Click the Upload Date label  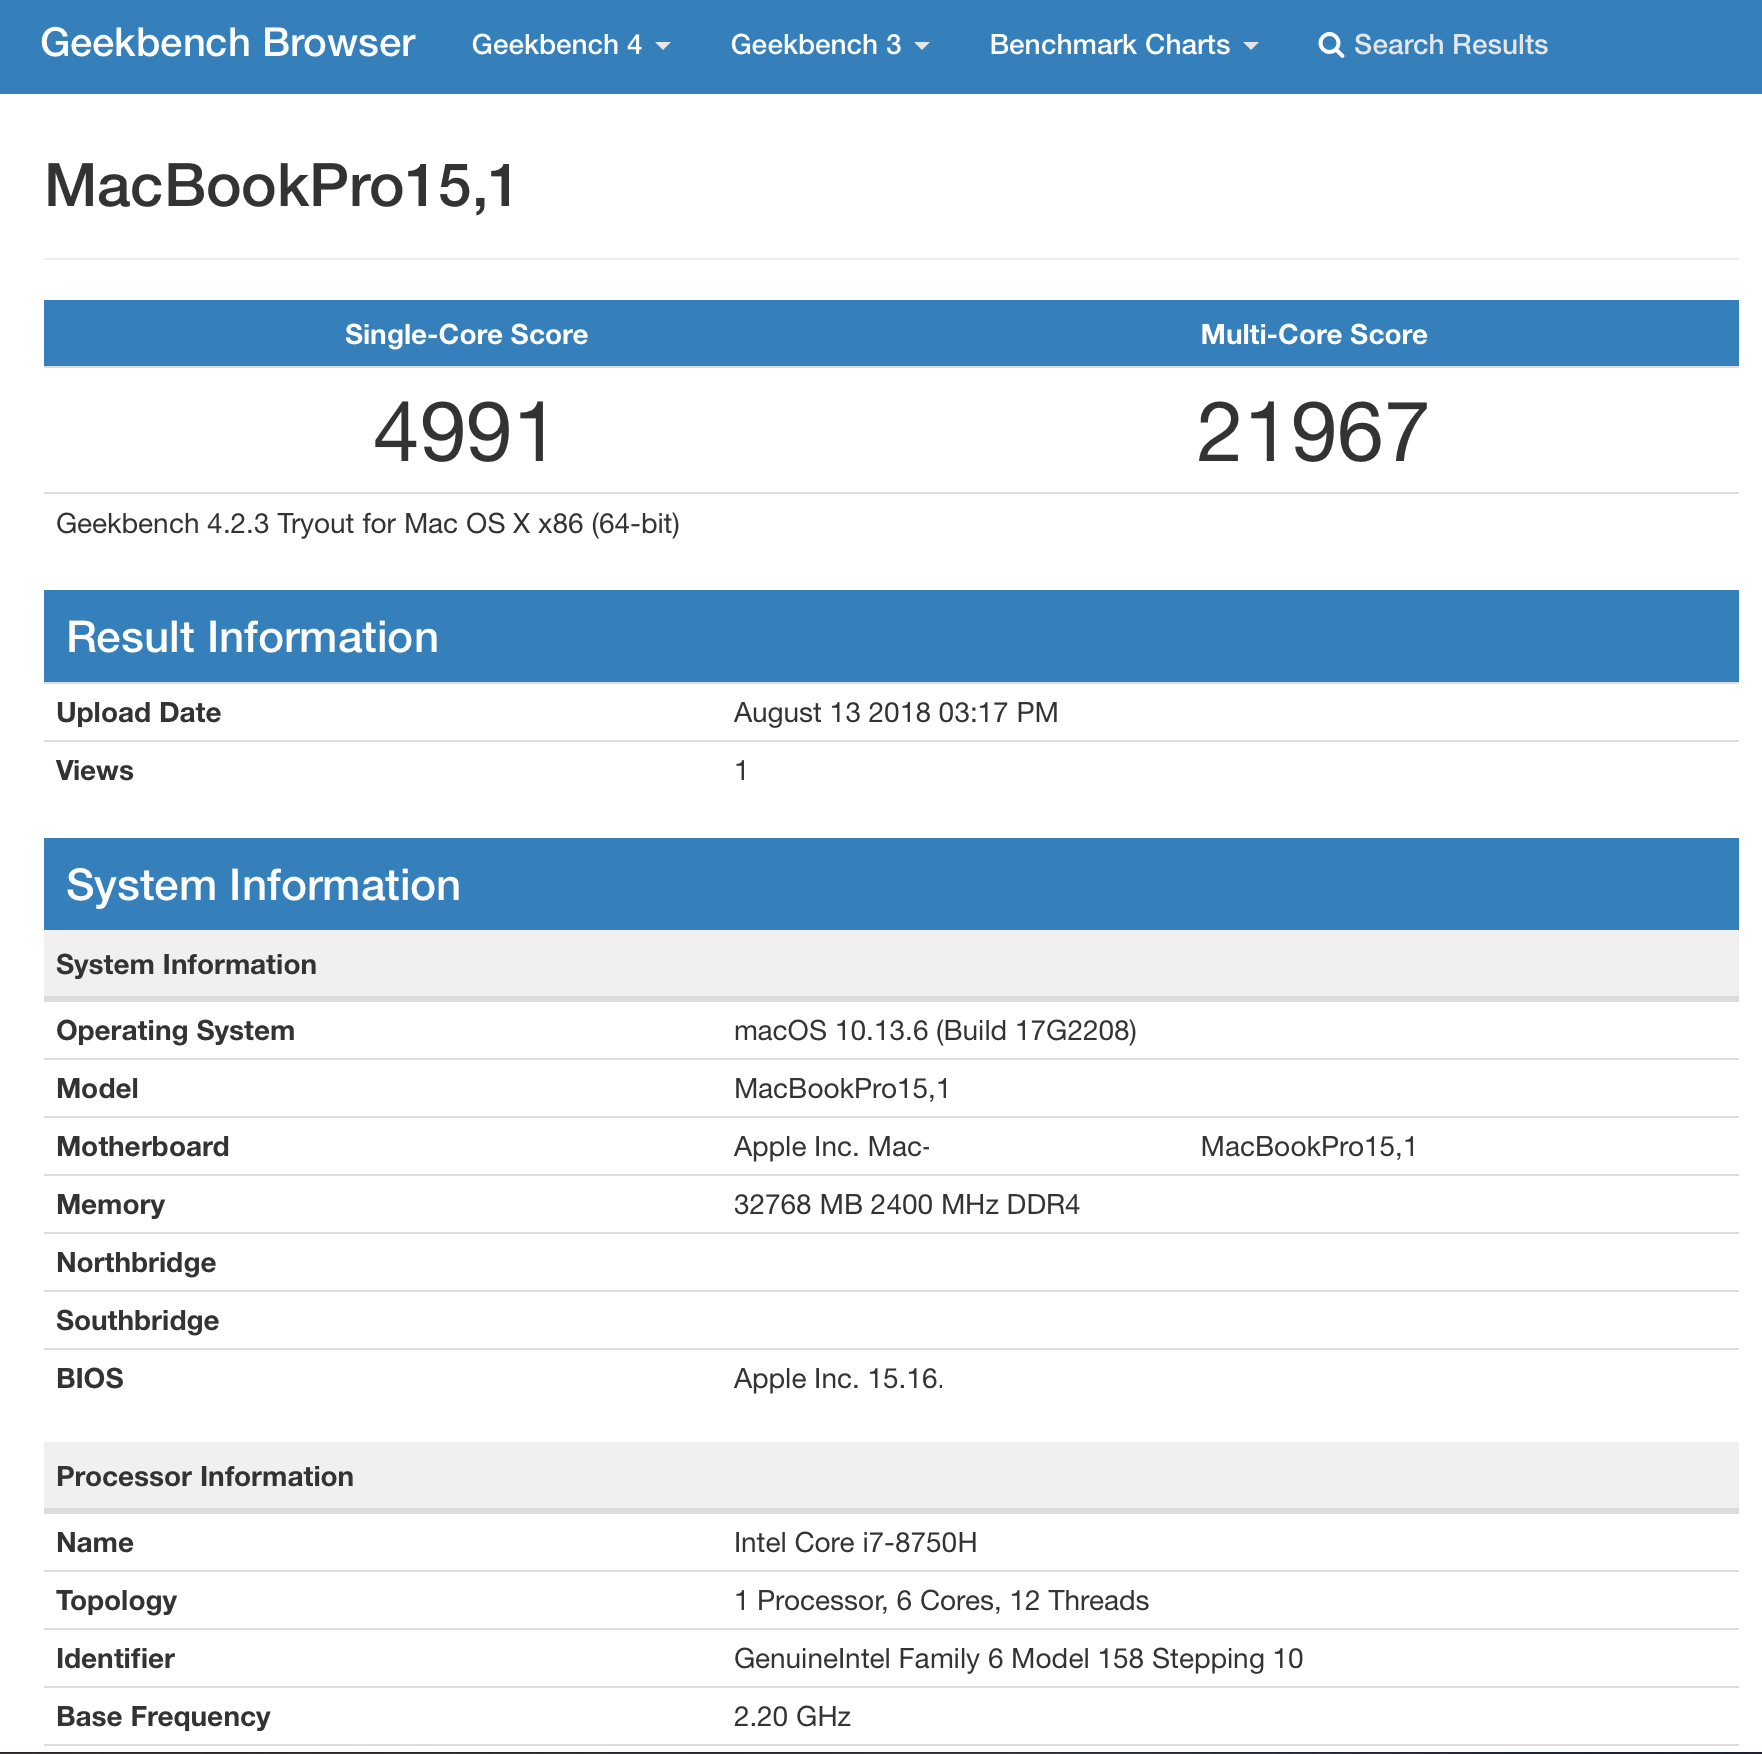point(138,712)
